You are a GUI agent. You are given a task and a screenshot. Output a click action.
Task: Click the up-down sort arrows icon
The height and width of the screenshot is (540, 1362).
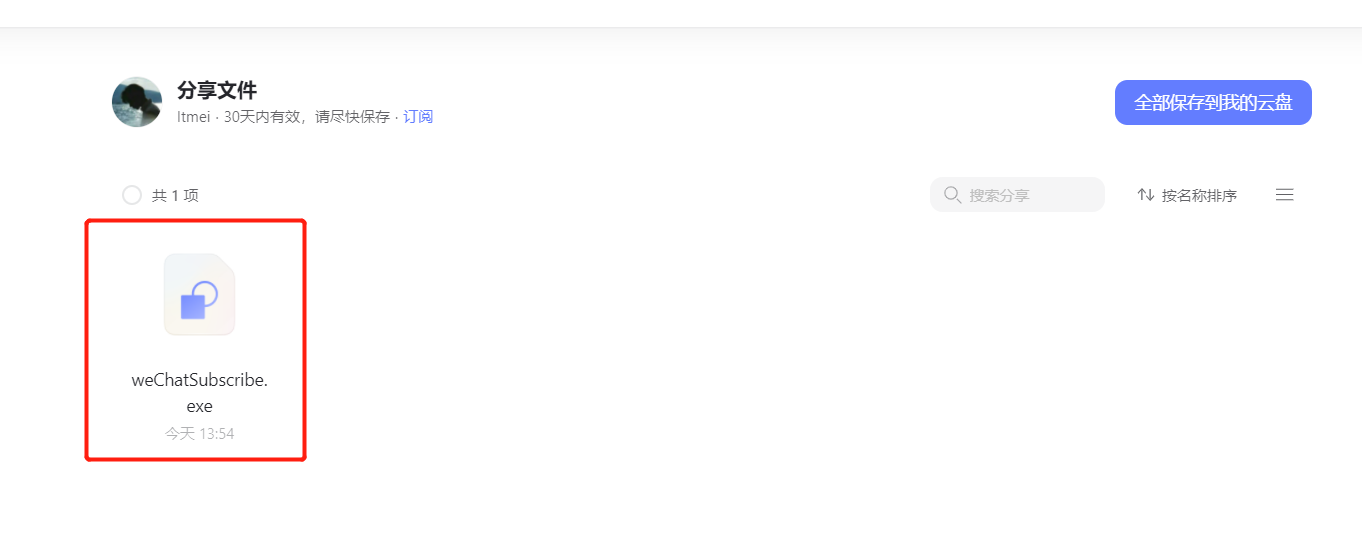coord(1146,195)
